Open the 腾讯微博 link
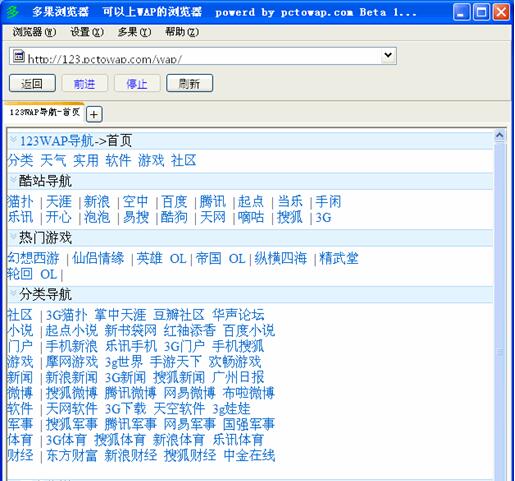Screen dimensions: 515x481 [130, 393]
